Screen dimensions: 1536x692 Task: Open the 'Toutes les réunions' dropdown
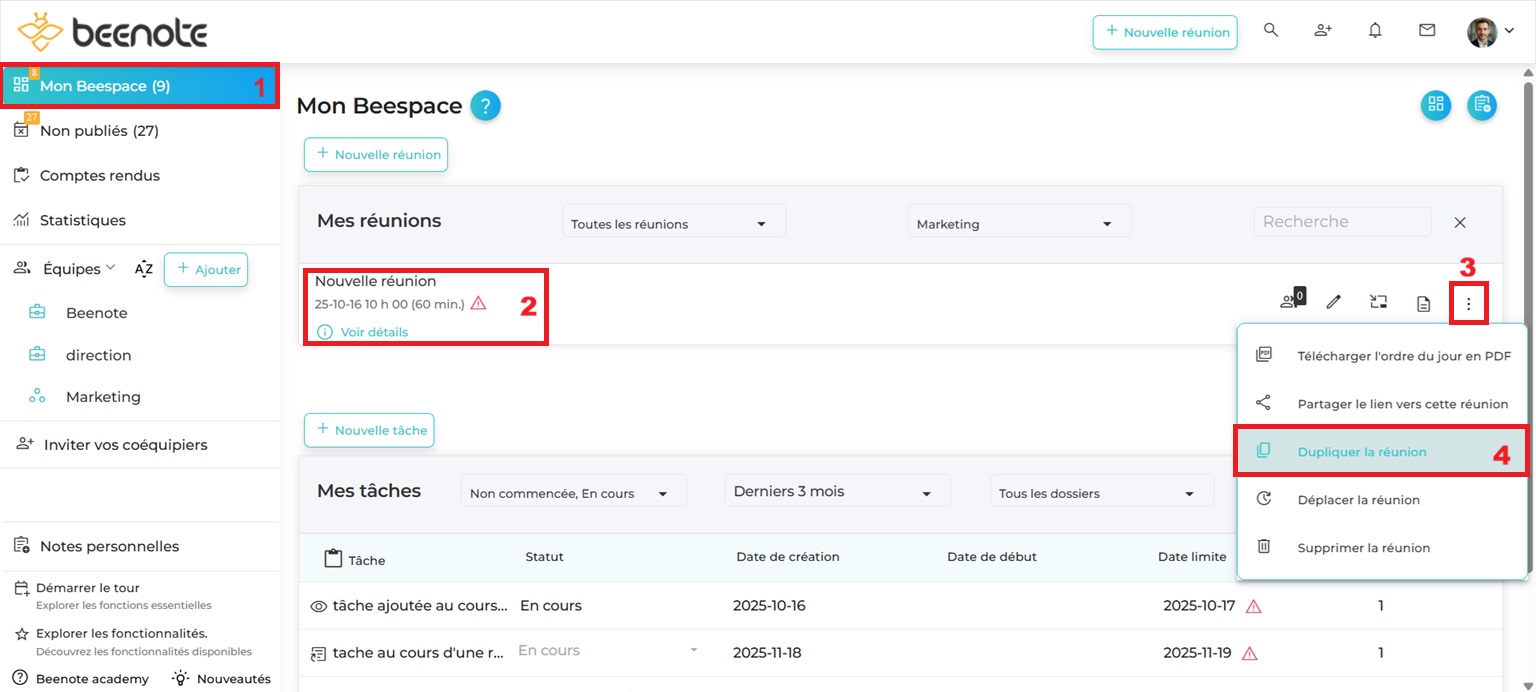[x=673, y=223]
